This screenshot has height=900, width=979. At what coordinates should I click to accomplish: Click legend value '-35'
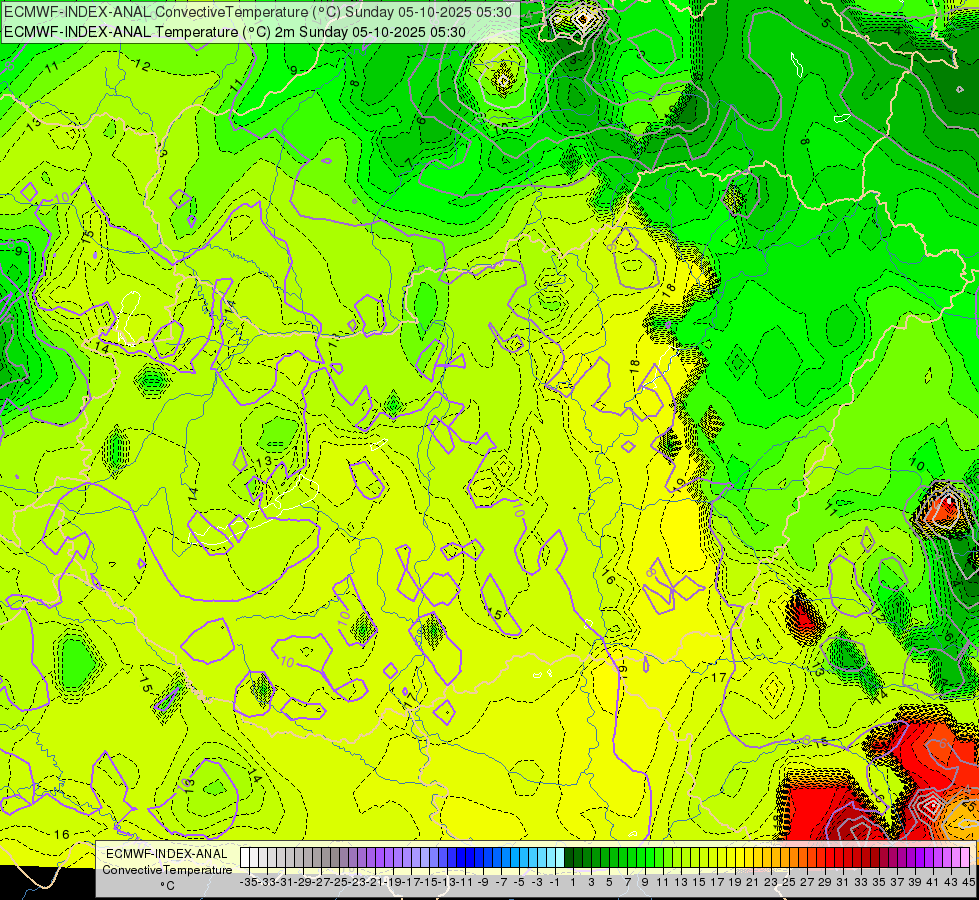click(248, 883)
